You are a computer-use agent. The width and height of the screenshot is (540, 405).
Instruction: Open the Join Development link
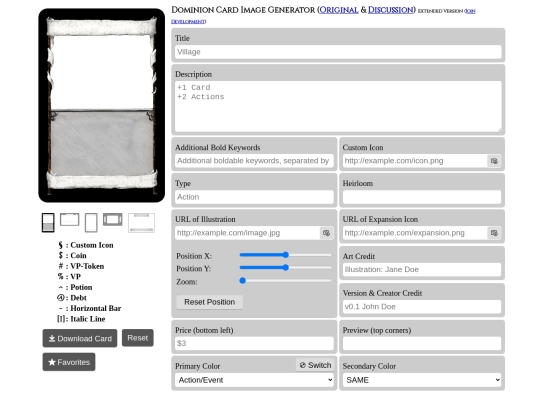[323, 16]
